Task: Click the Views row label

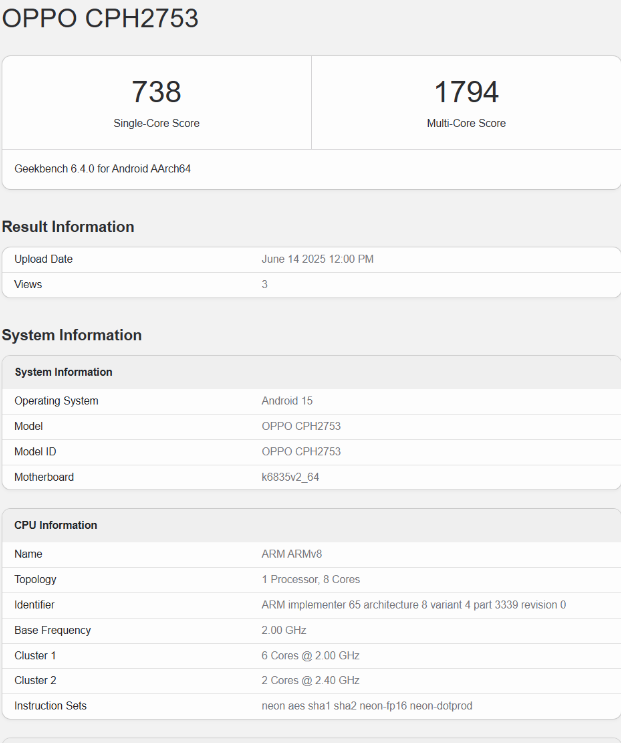Action: pos(28,284)
